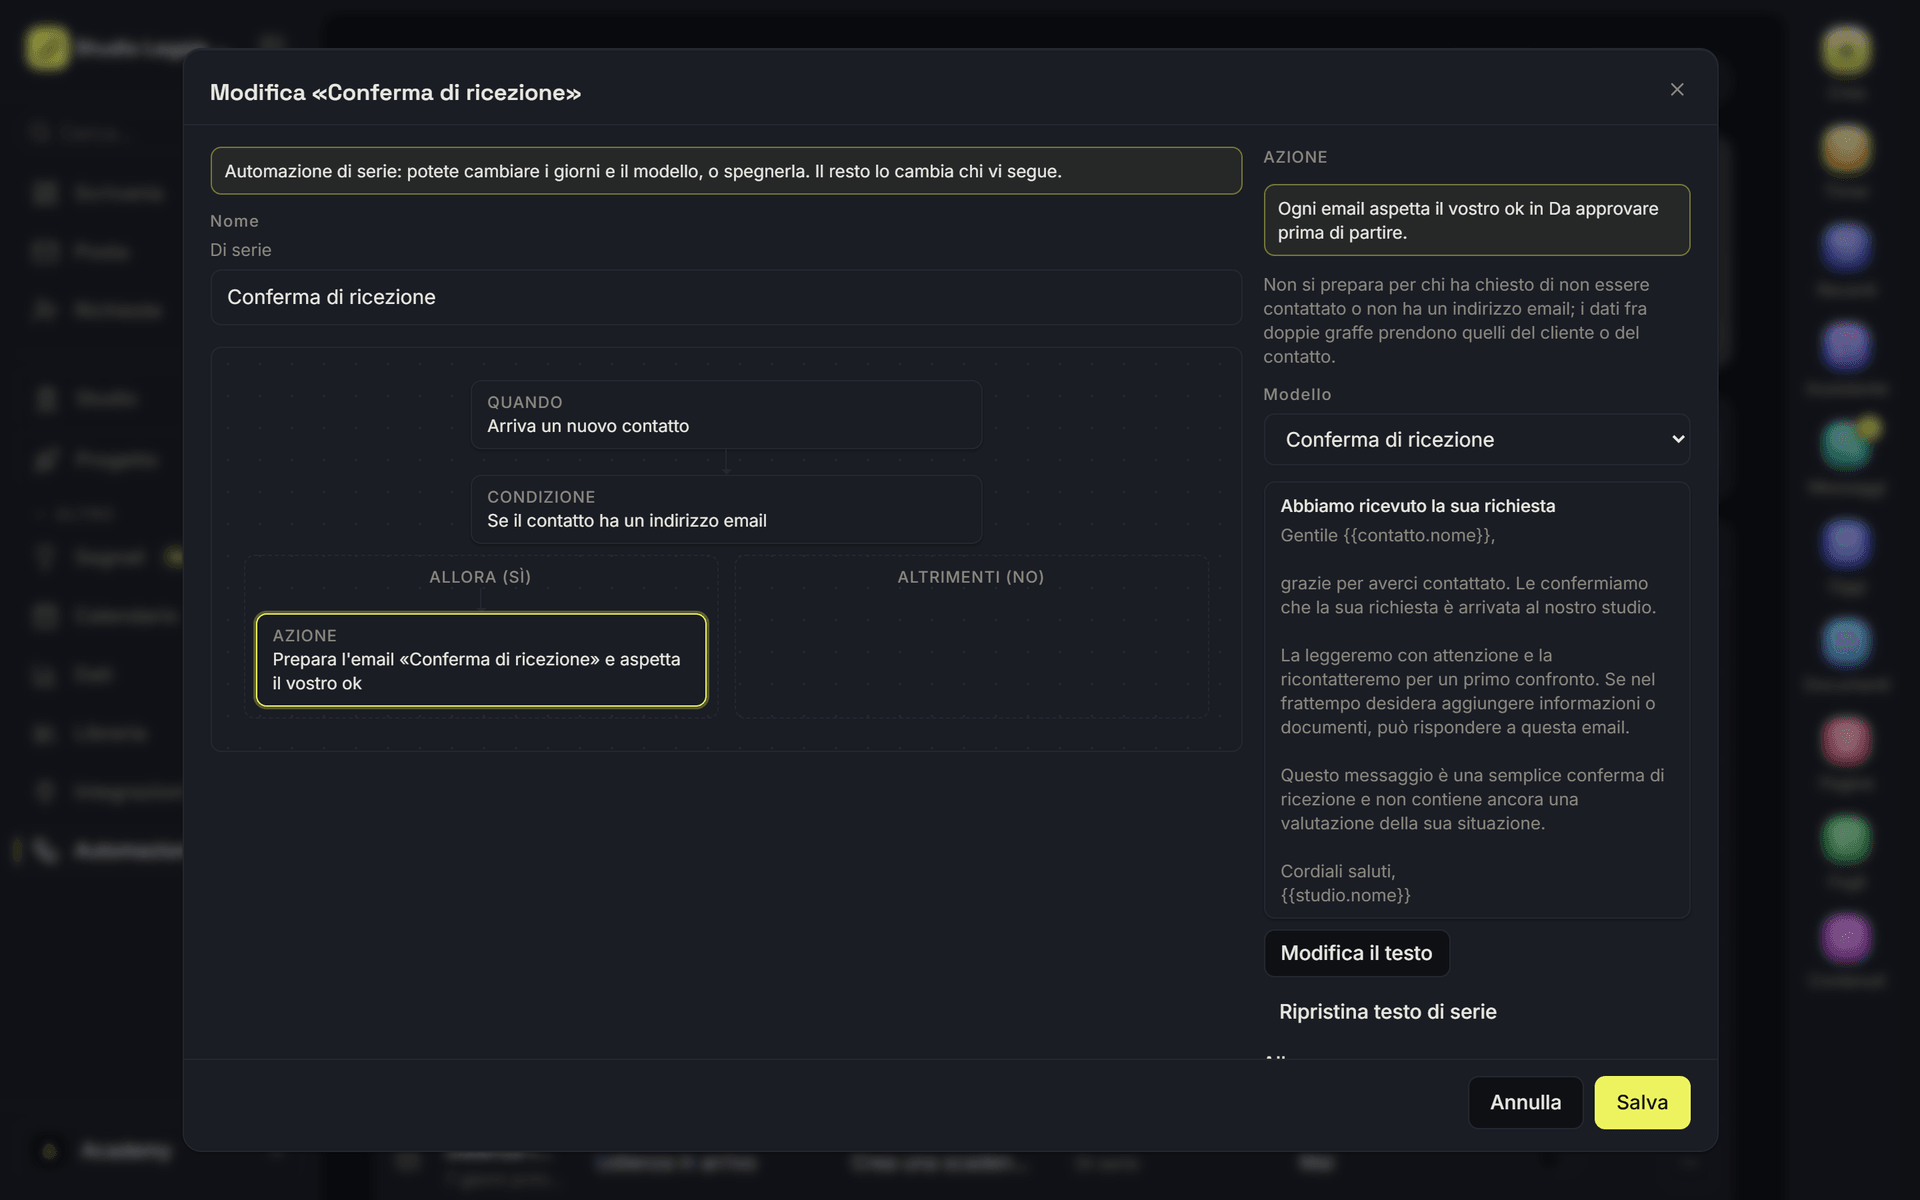The height and width of the screenshot is (1200, 1920).
Task: Click Ripristina testo di serie
Action: pyautogui.click(x=1387, y=1012)
